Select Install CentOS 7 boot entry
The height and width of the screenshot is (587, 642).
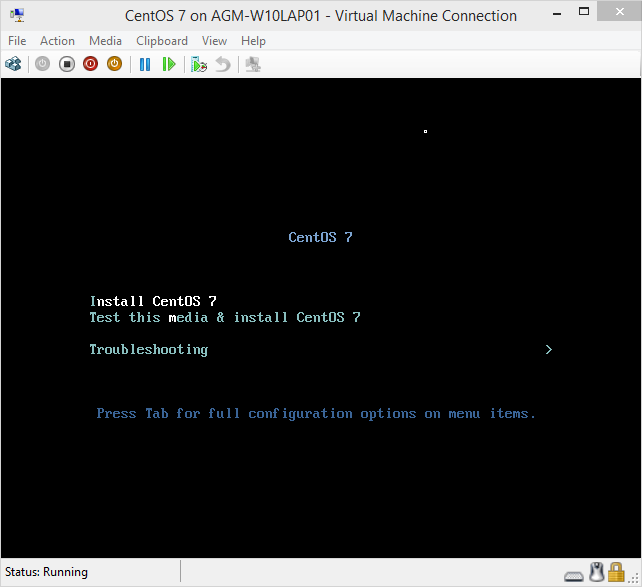coord(153,301)
